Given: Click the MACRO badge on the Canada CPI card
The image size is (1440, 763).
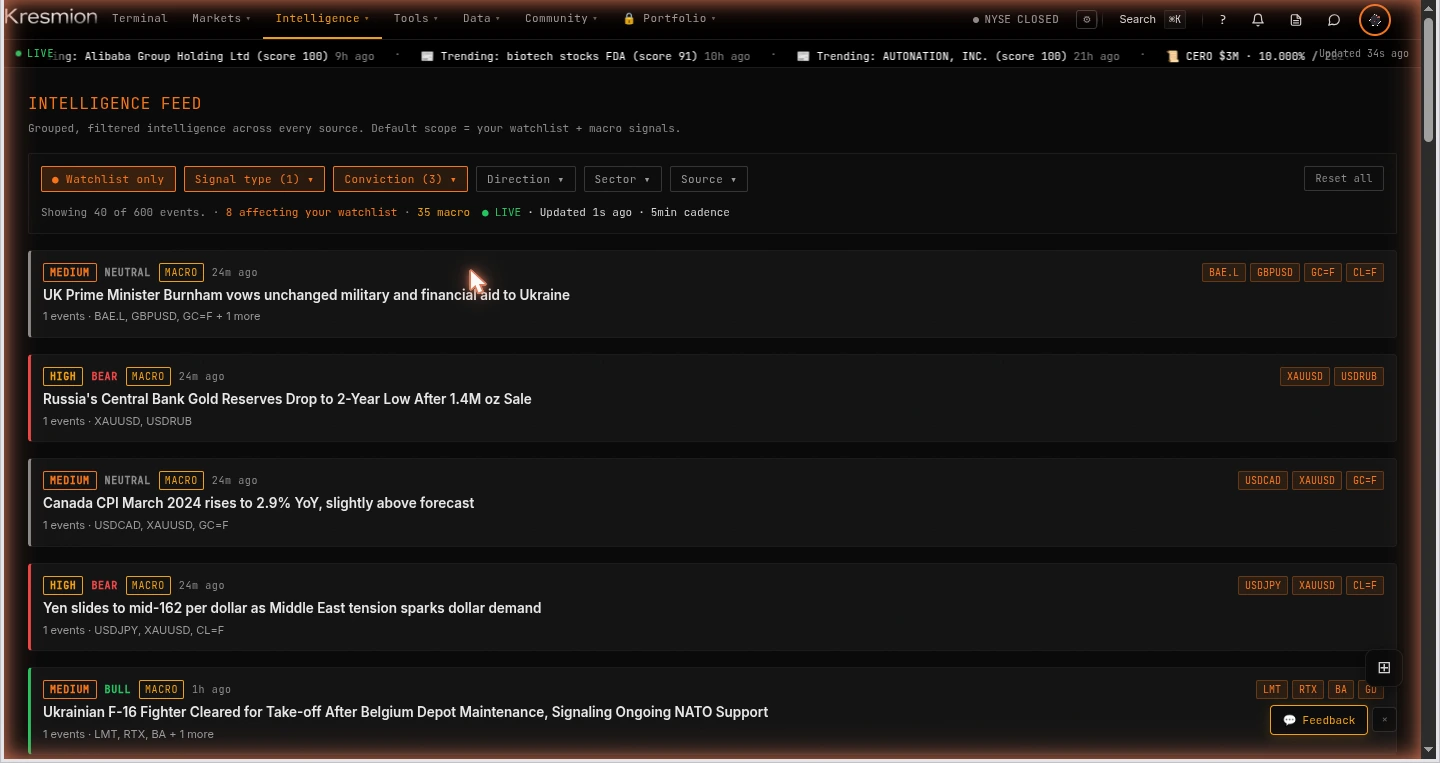Looking at the screenshot, I should [181, 480].
